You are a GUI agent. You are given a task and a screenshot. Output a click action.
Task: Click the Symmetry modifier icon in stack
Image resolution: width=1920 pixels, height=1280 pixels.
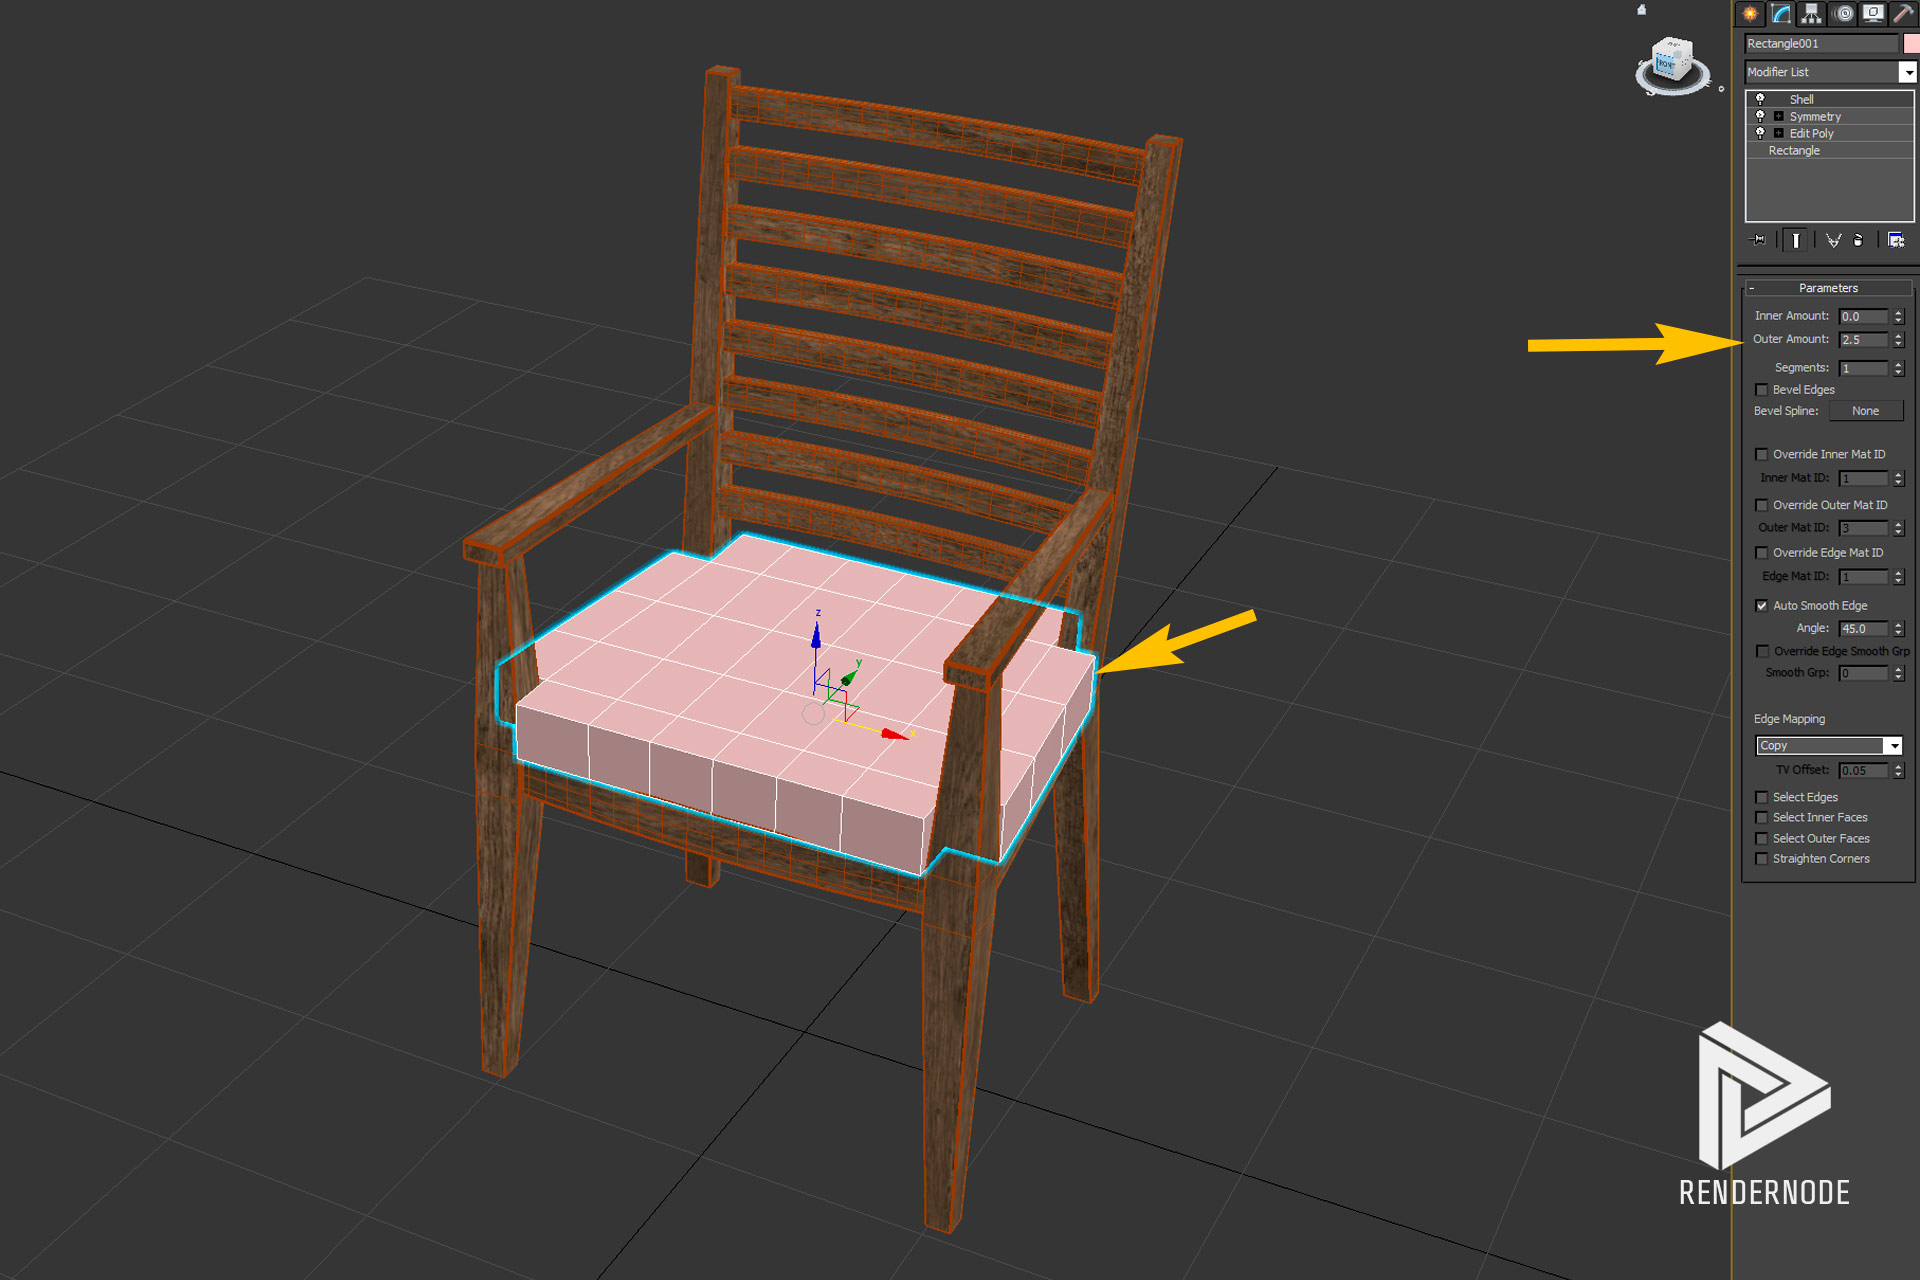(1761, 116)
